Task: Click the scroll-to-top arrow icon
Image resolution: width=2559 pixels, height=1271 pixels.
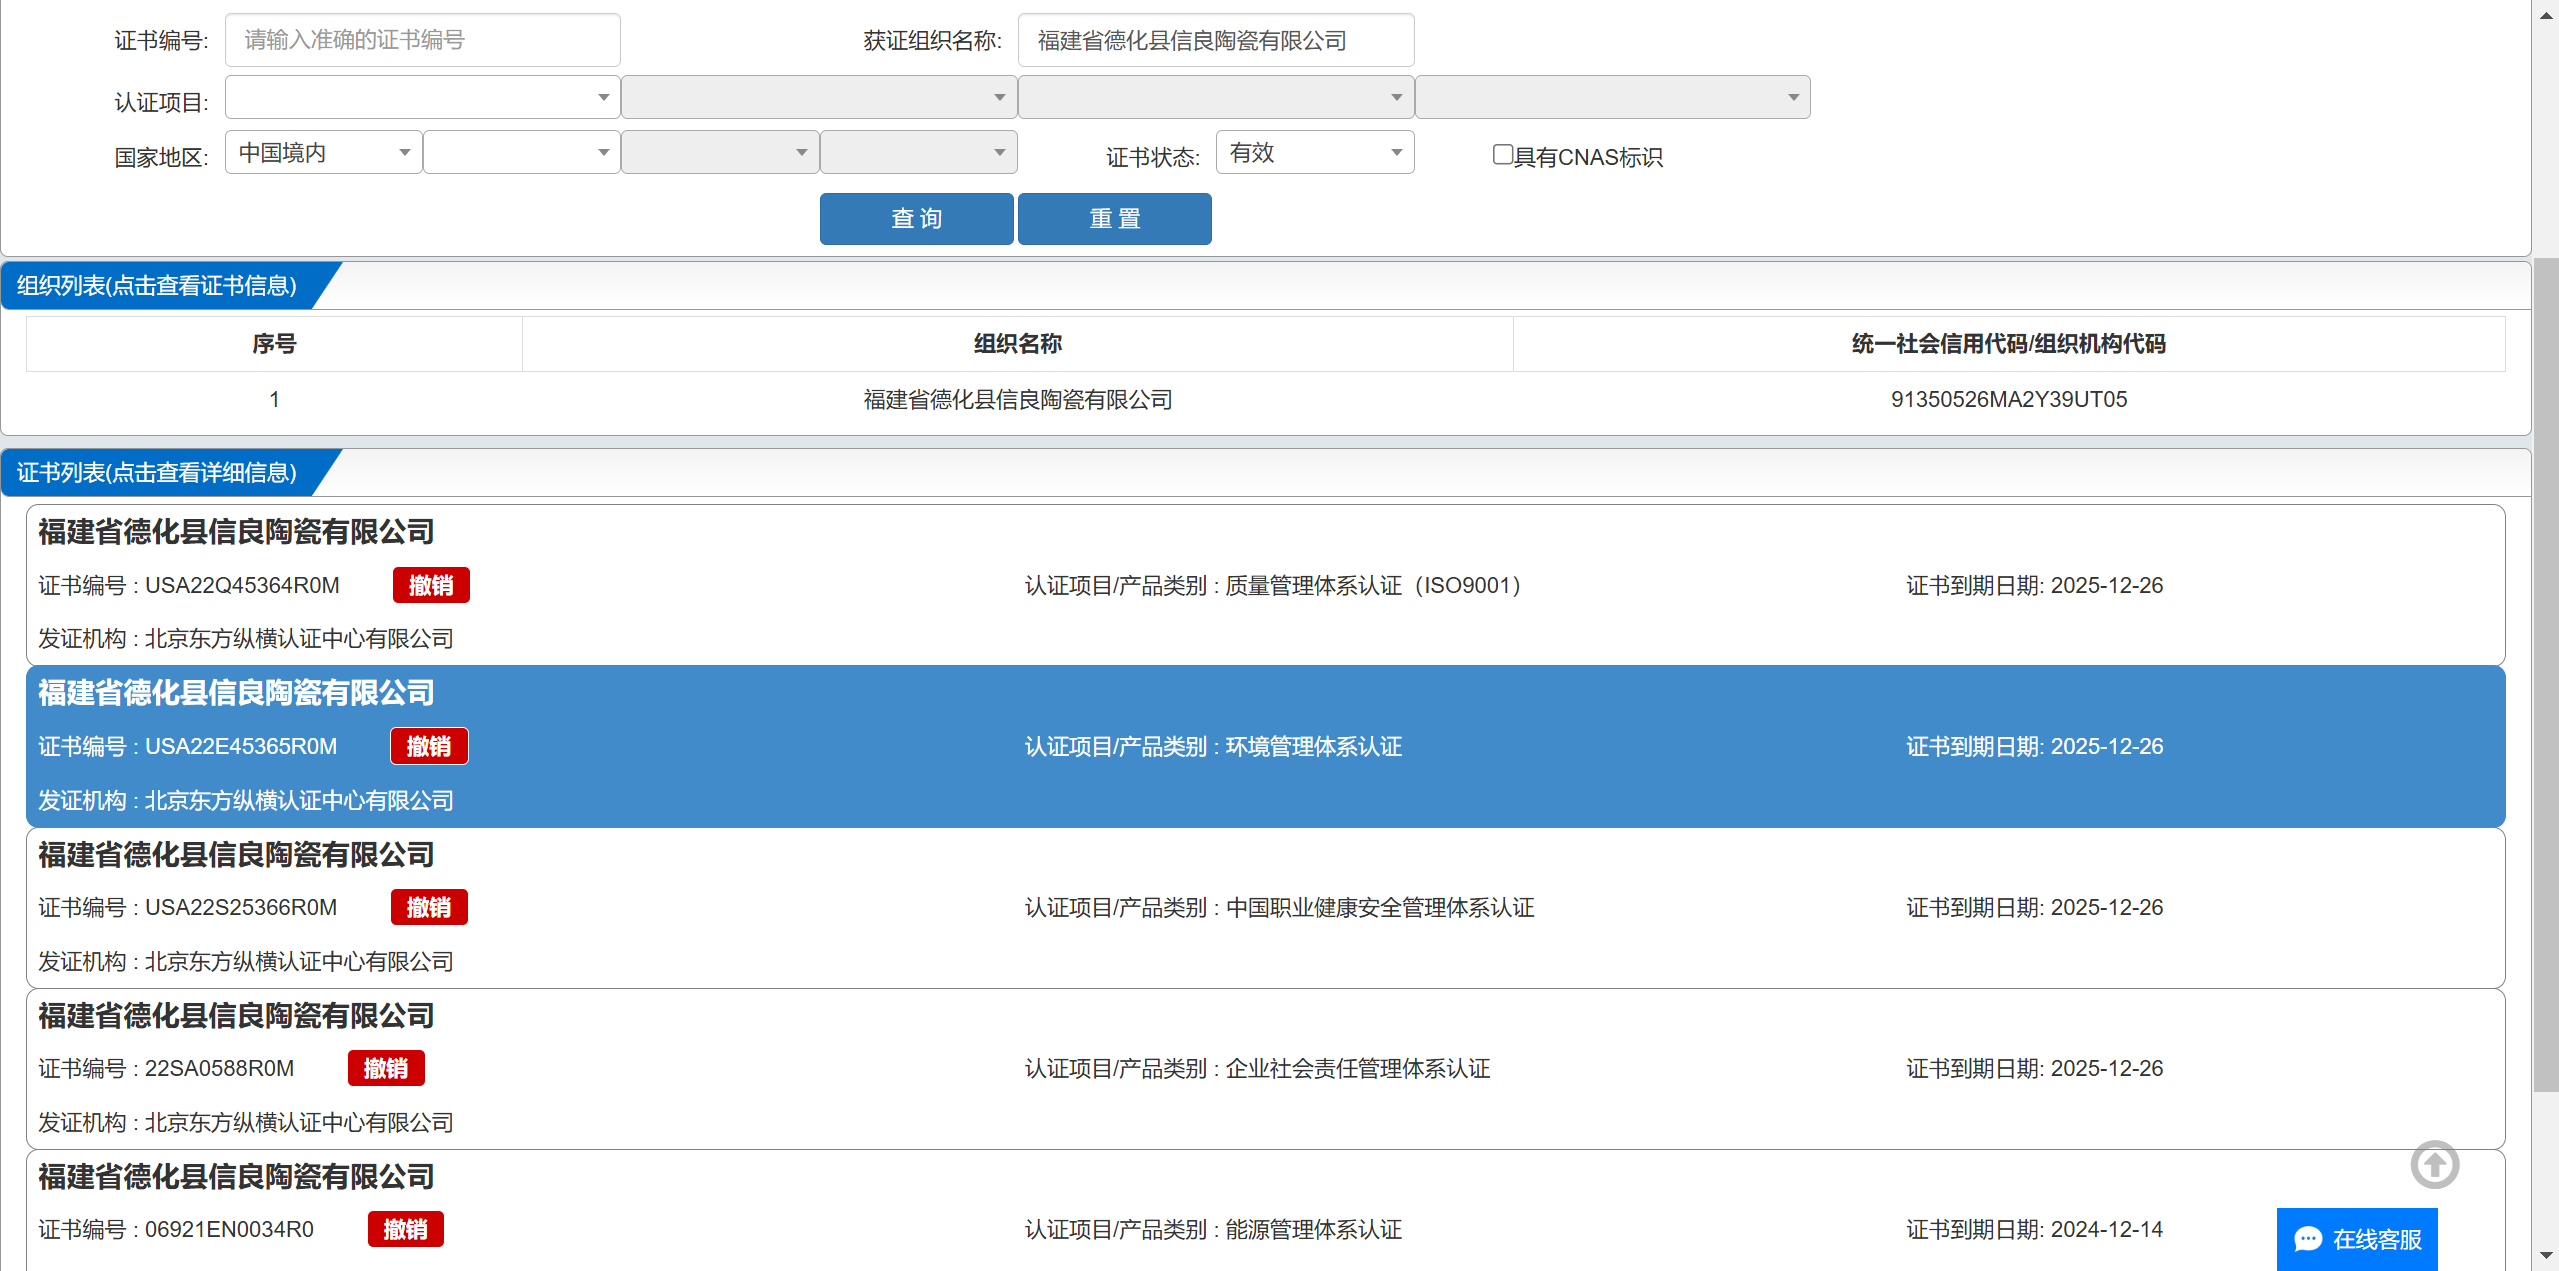Action: click(x=2433, y=1164)
